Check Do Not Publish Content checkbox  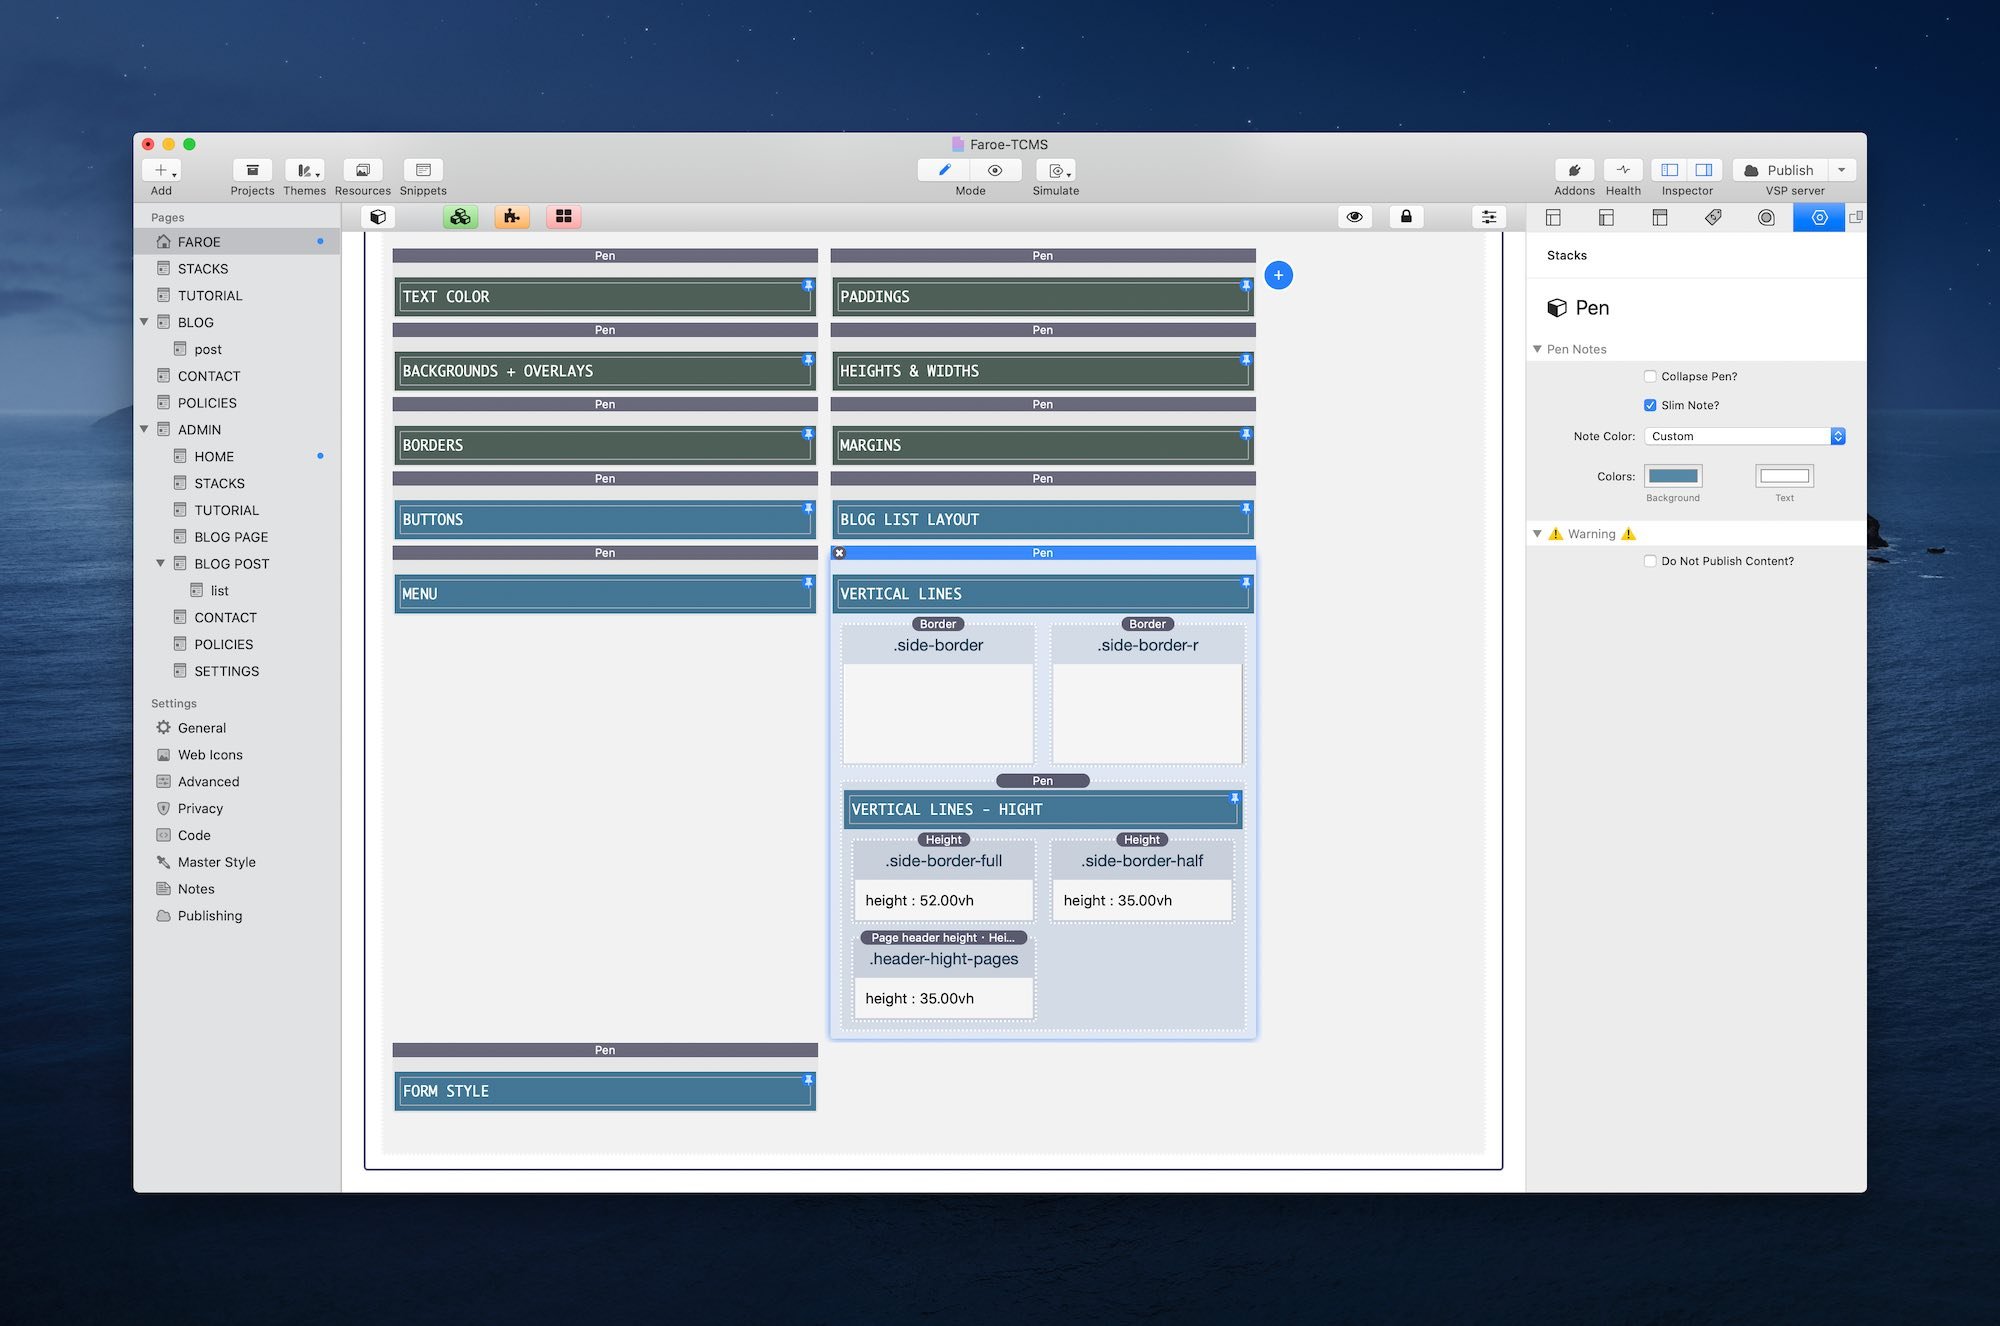pos(1650,562)
